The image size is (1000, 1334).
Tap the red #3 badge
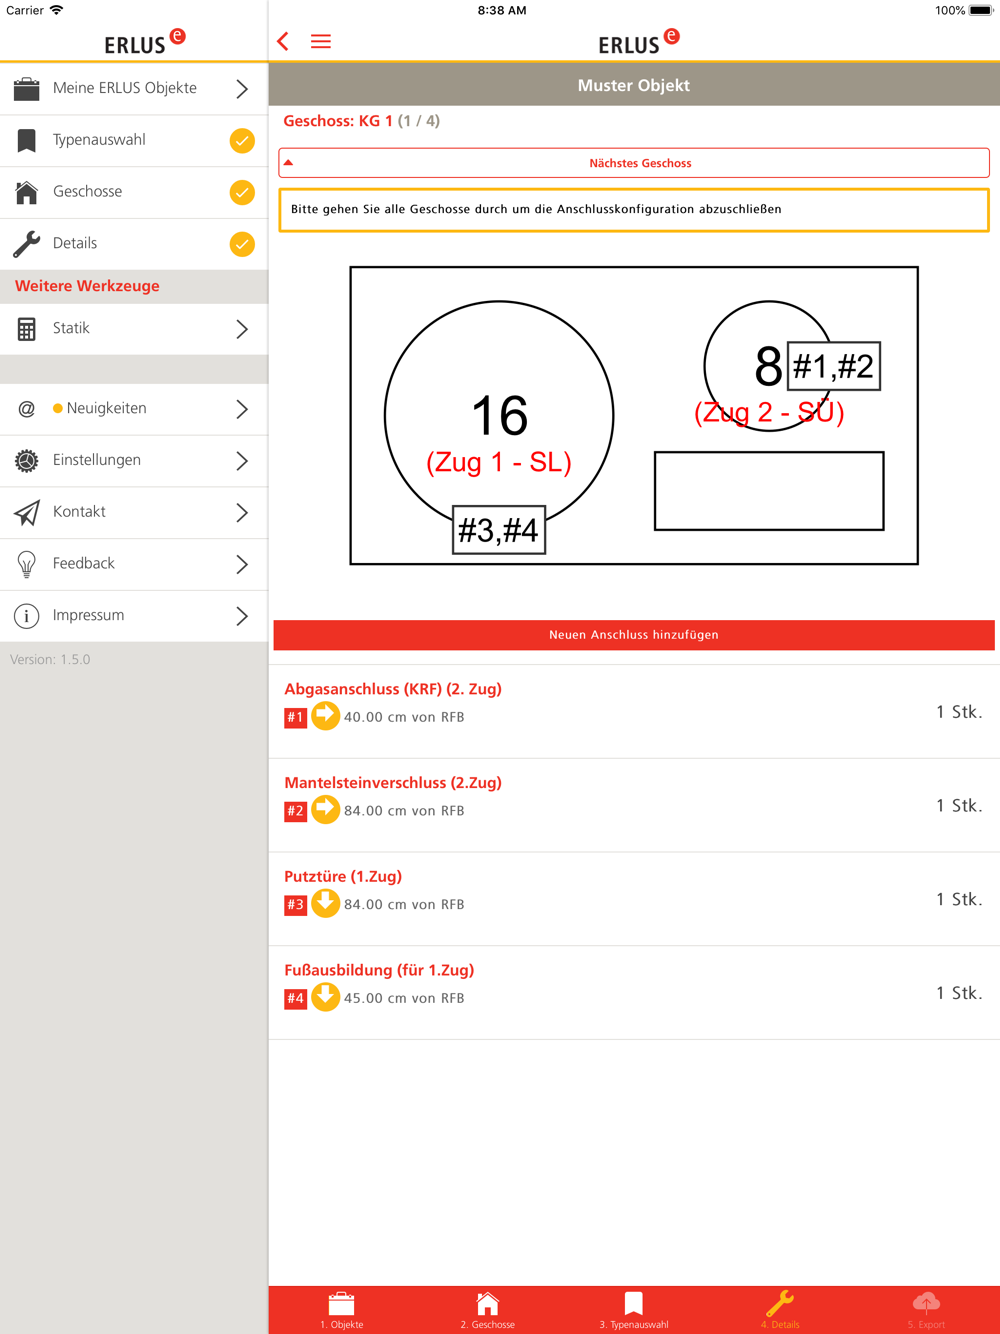click(295, 905)
